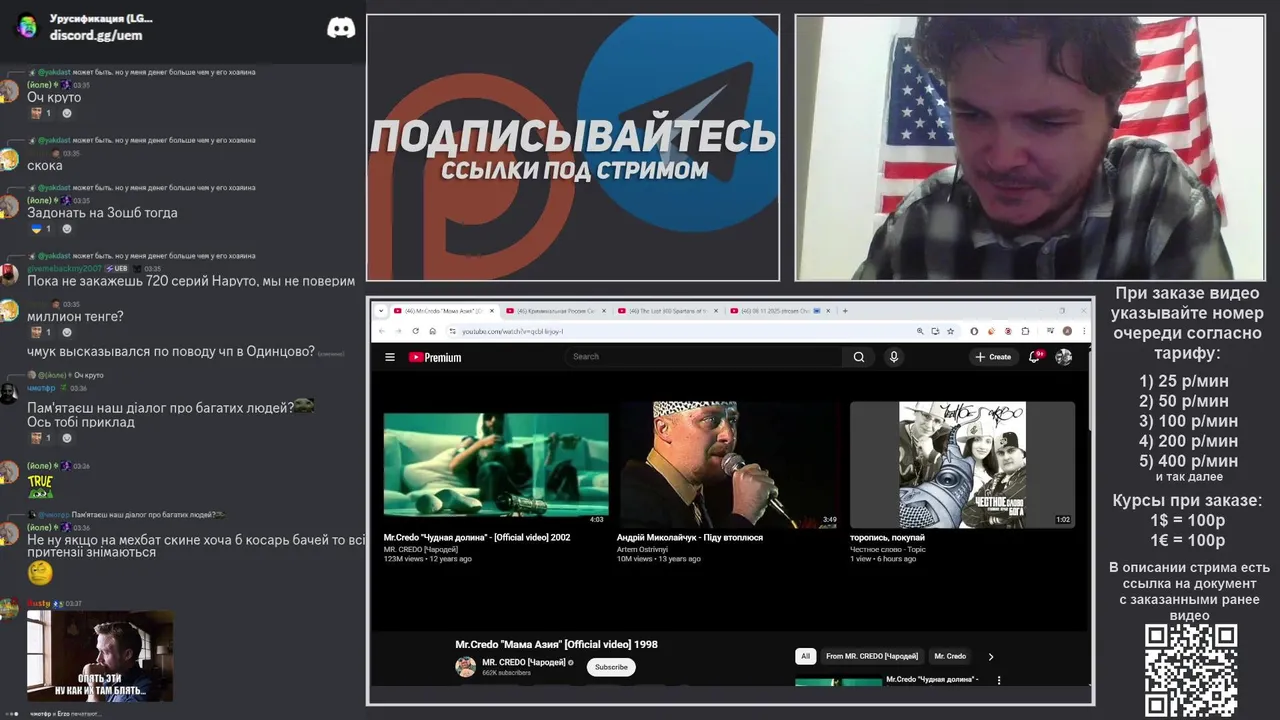Click the browser home icon
1280x720 pixels.
coord(432,331)
